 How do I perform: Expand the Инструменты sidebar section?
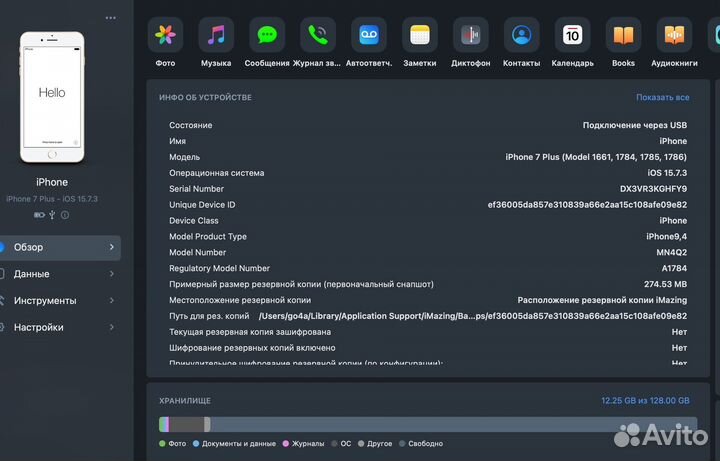(x=60, y=301)
